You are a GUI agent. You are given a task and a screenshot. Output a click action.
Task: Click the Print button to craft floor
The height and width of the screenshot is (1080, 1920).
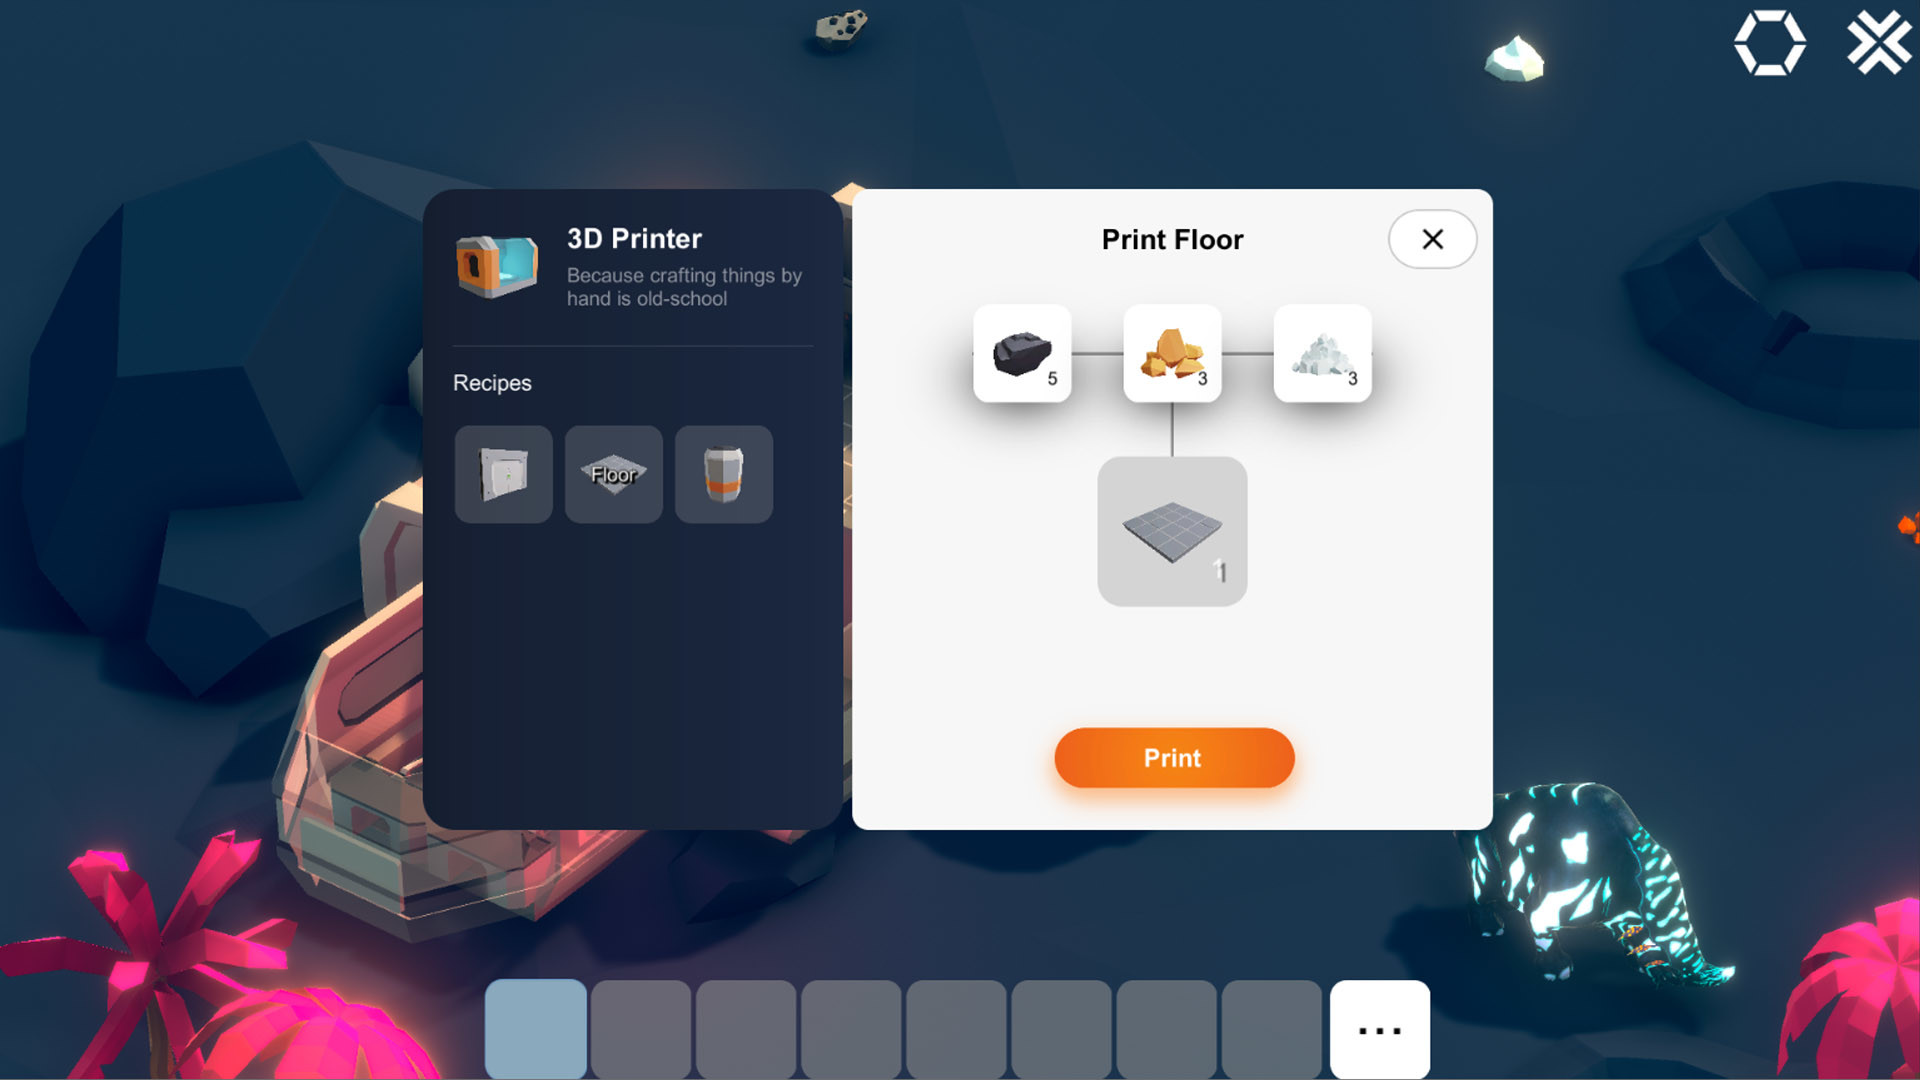(1172, 757)
